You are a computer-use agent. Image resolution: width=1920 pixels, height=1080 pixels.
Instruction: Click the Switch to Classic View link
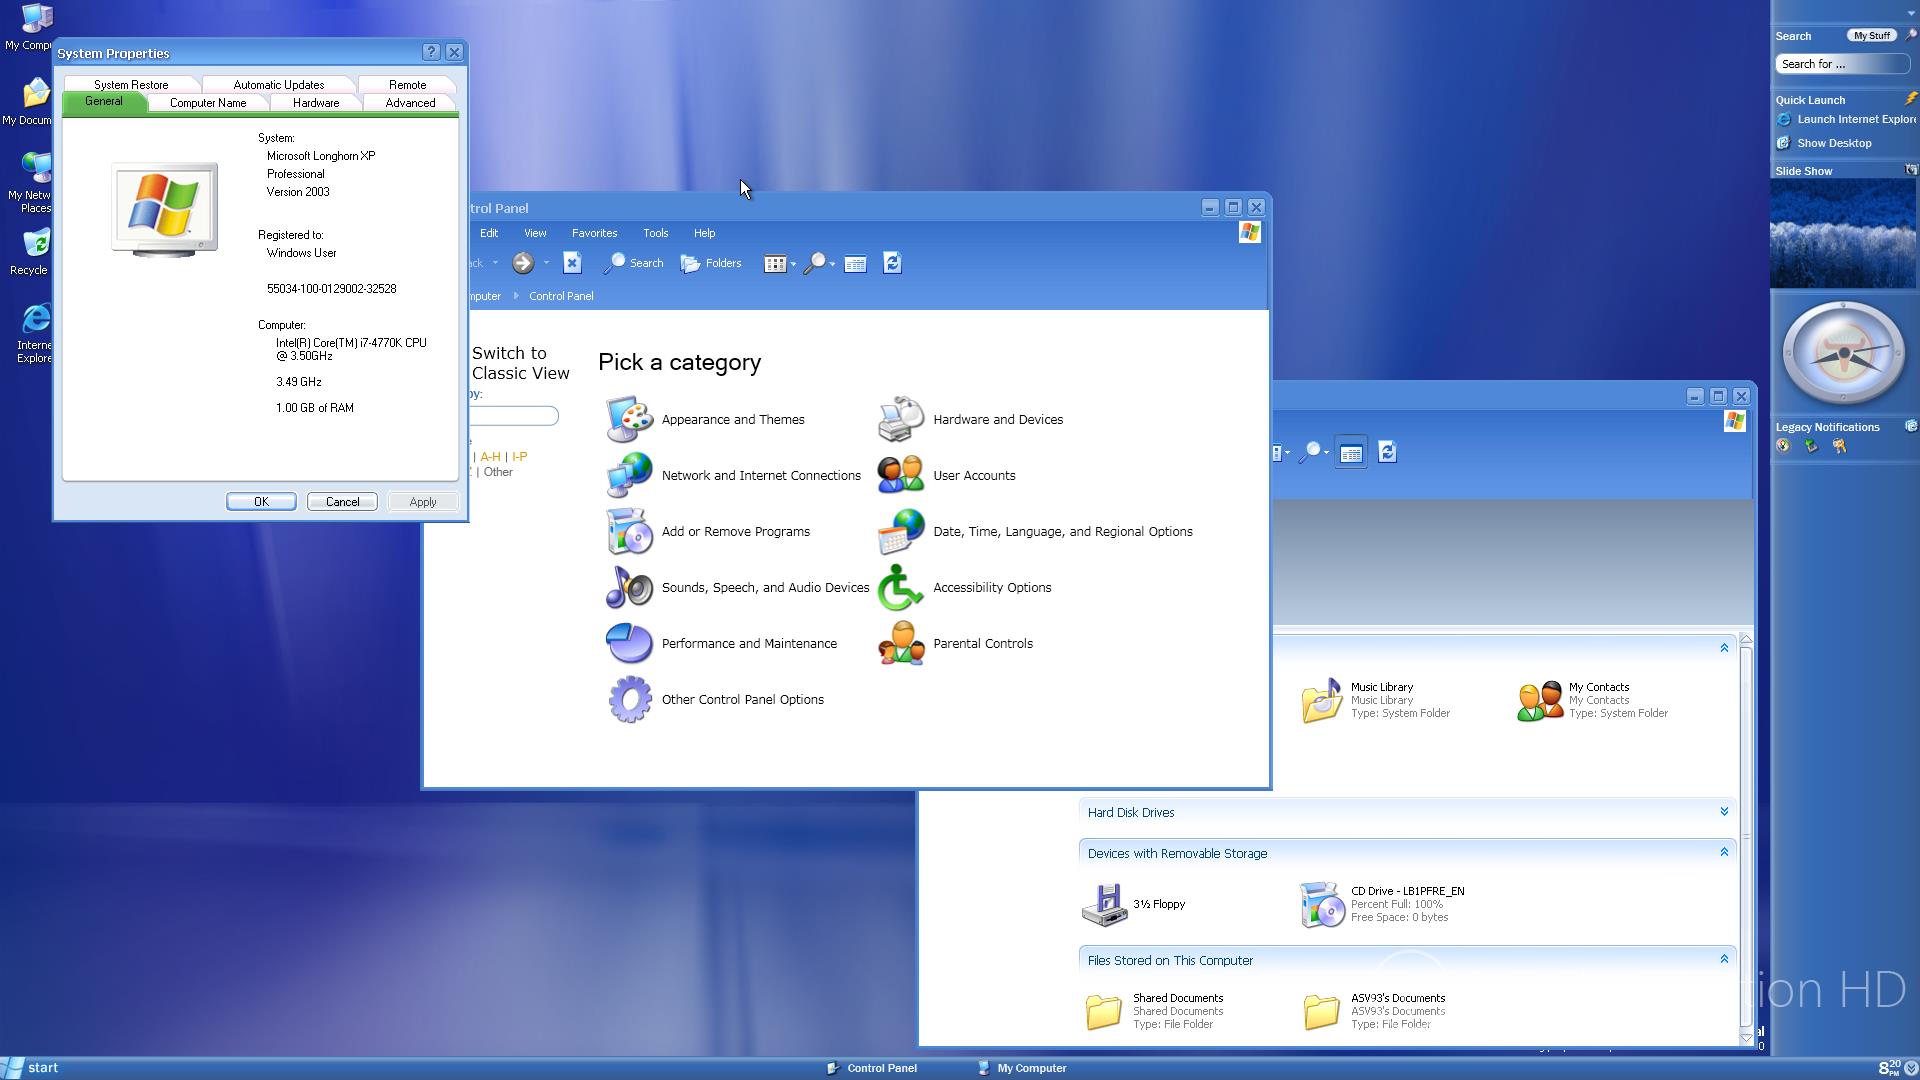[520, 363]
